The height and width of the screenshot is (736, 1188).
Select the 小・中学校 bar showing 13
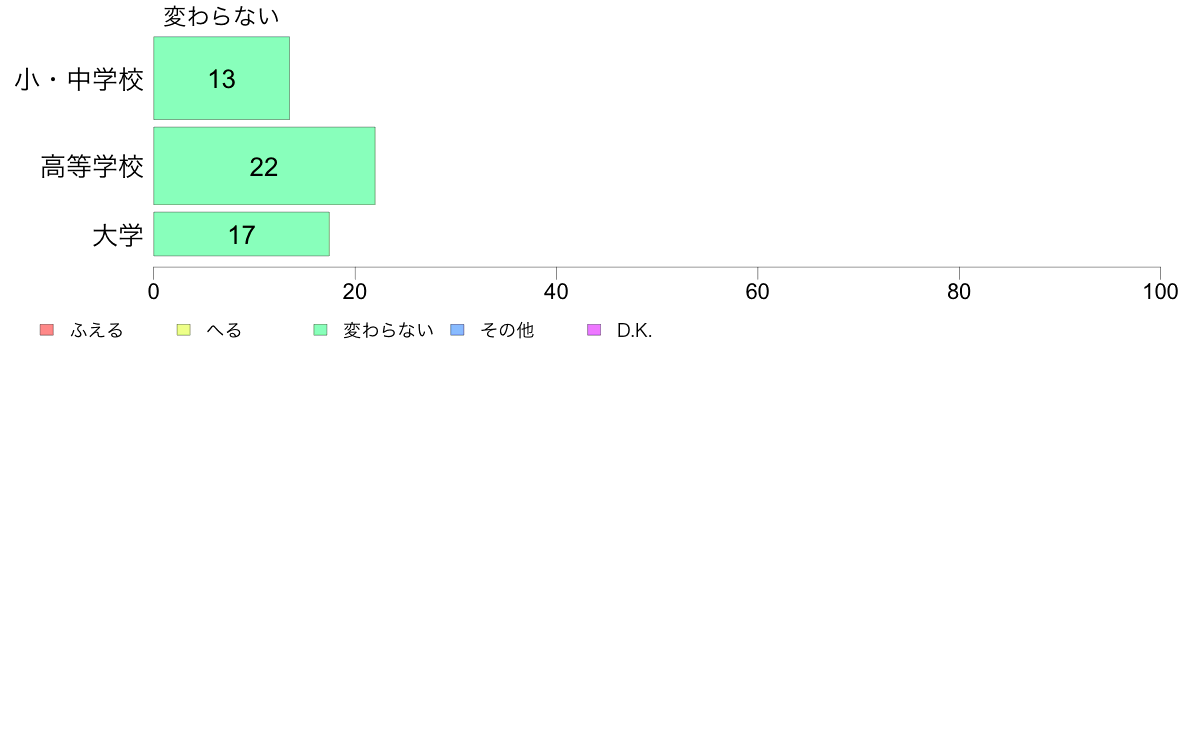[x=221, y=78]
